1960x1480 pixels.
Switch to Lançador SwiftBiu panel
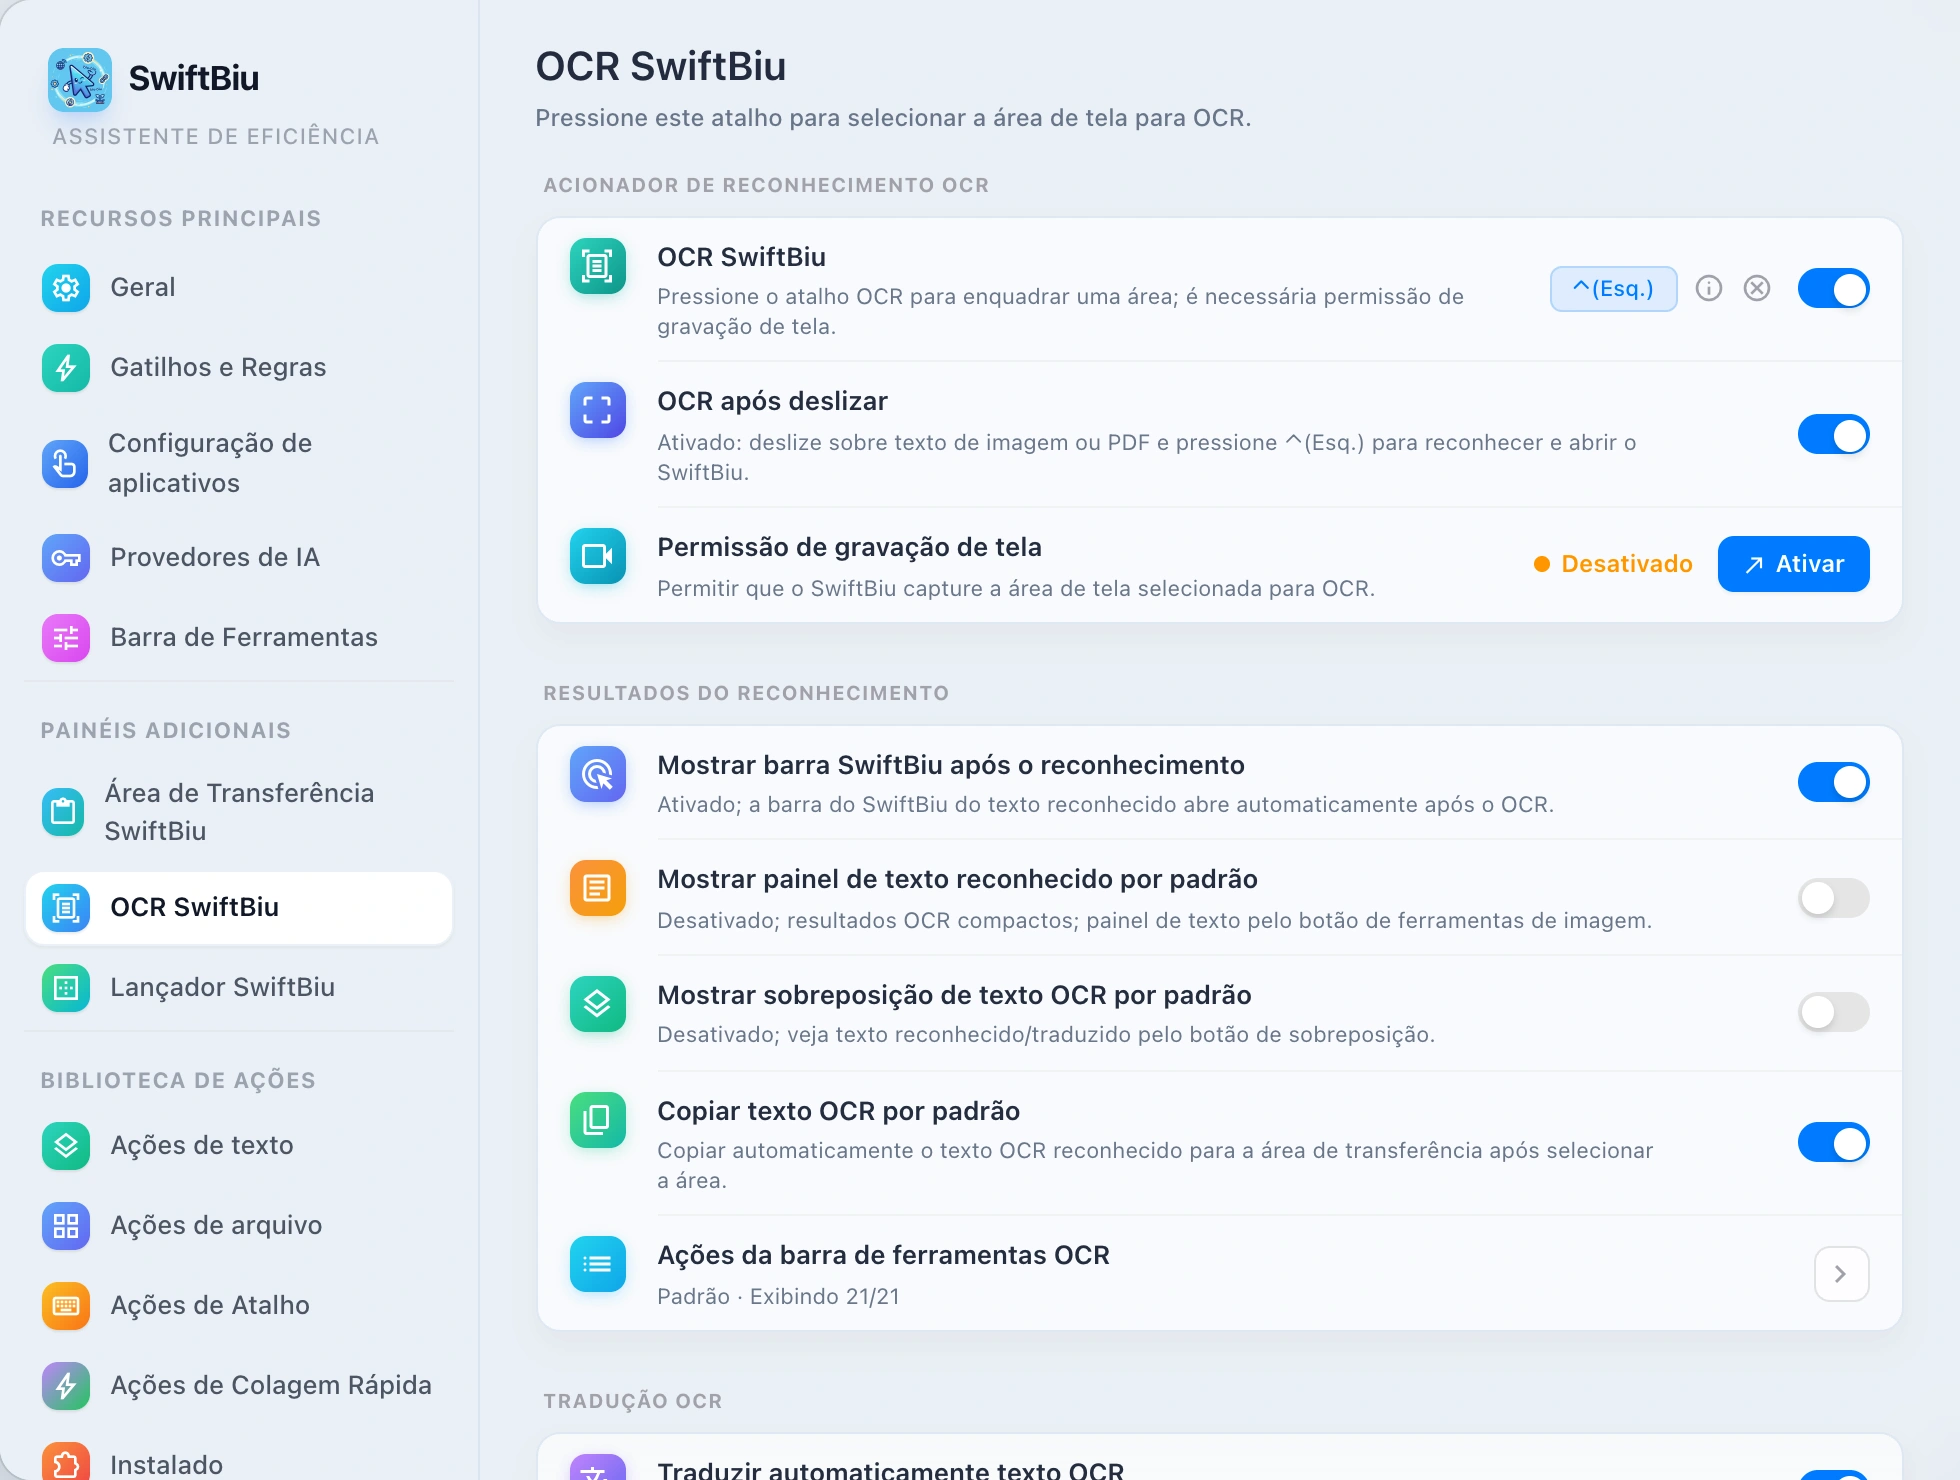[238, 988]
